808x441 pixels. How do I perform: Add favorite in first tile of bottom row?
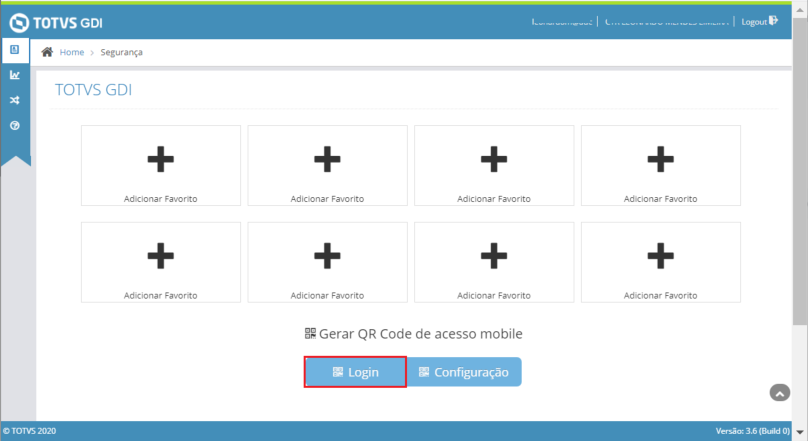pos(161,262)
